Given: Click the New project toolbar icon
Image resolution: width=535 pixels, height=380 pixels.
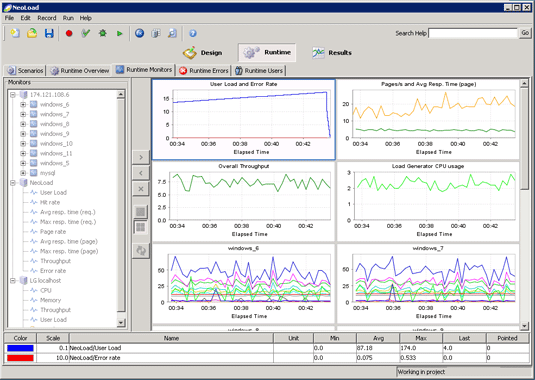Looking at the screenshot, I should tap(15, 33).
